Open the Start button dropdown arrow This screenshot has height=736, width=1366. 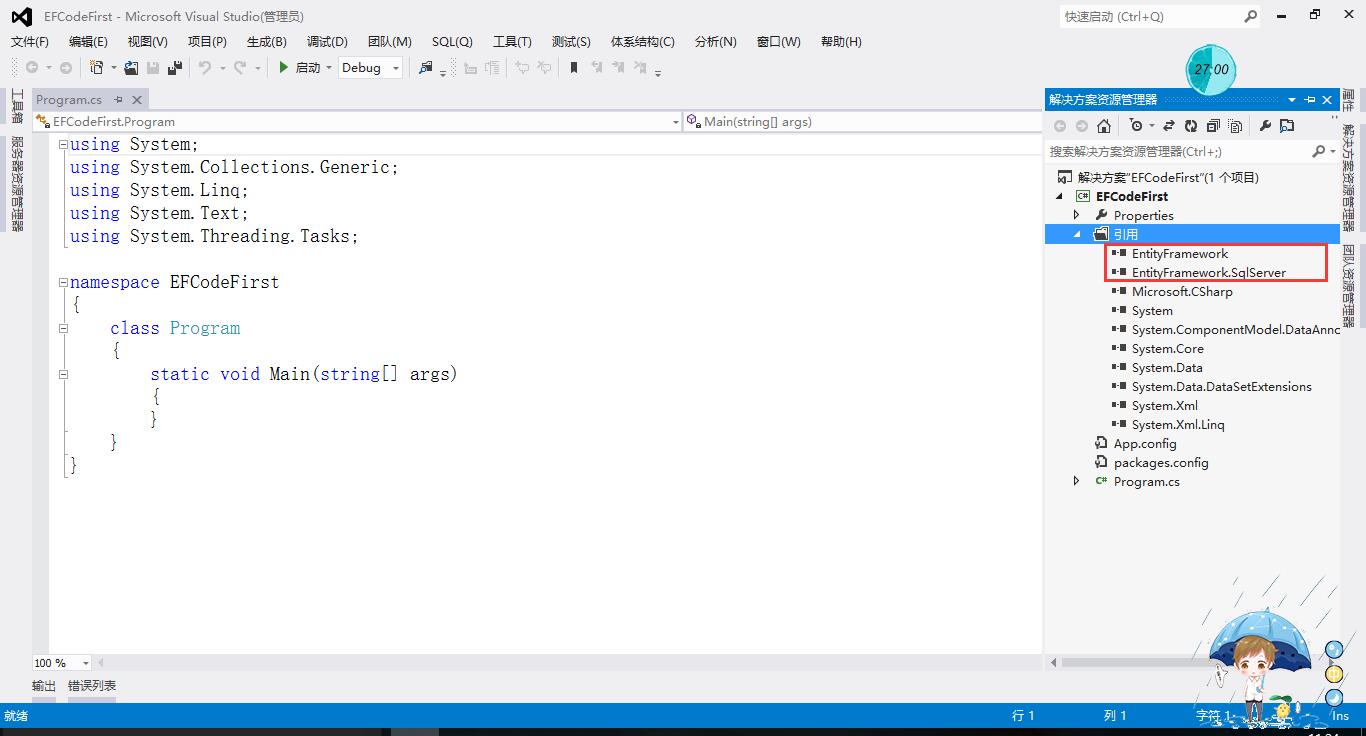(x=329, y=68)
